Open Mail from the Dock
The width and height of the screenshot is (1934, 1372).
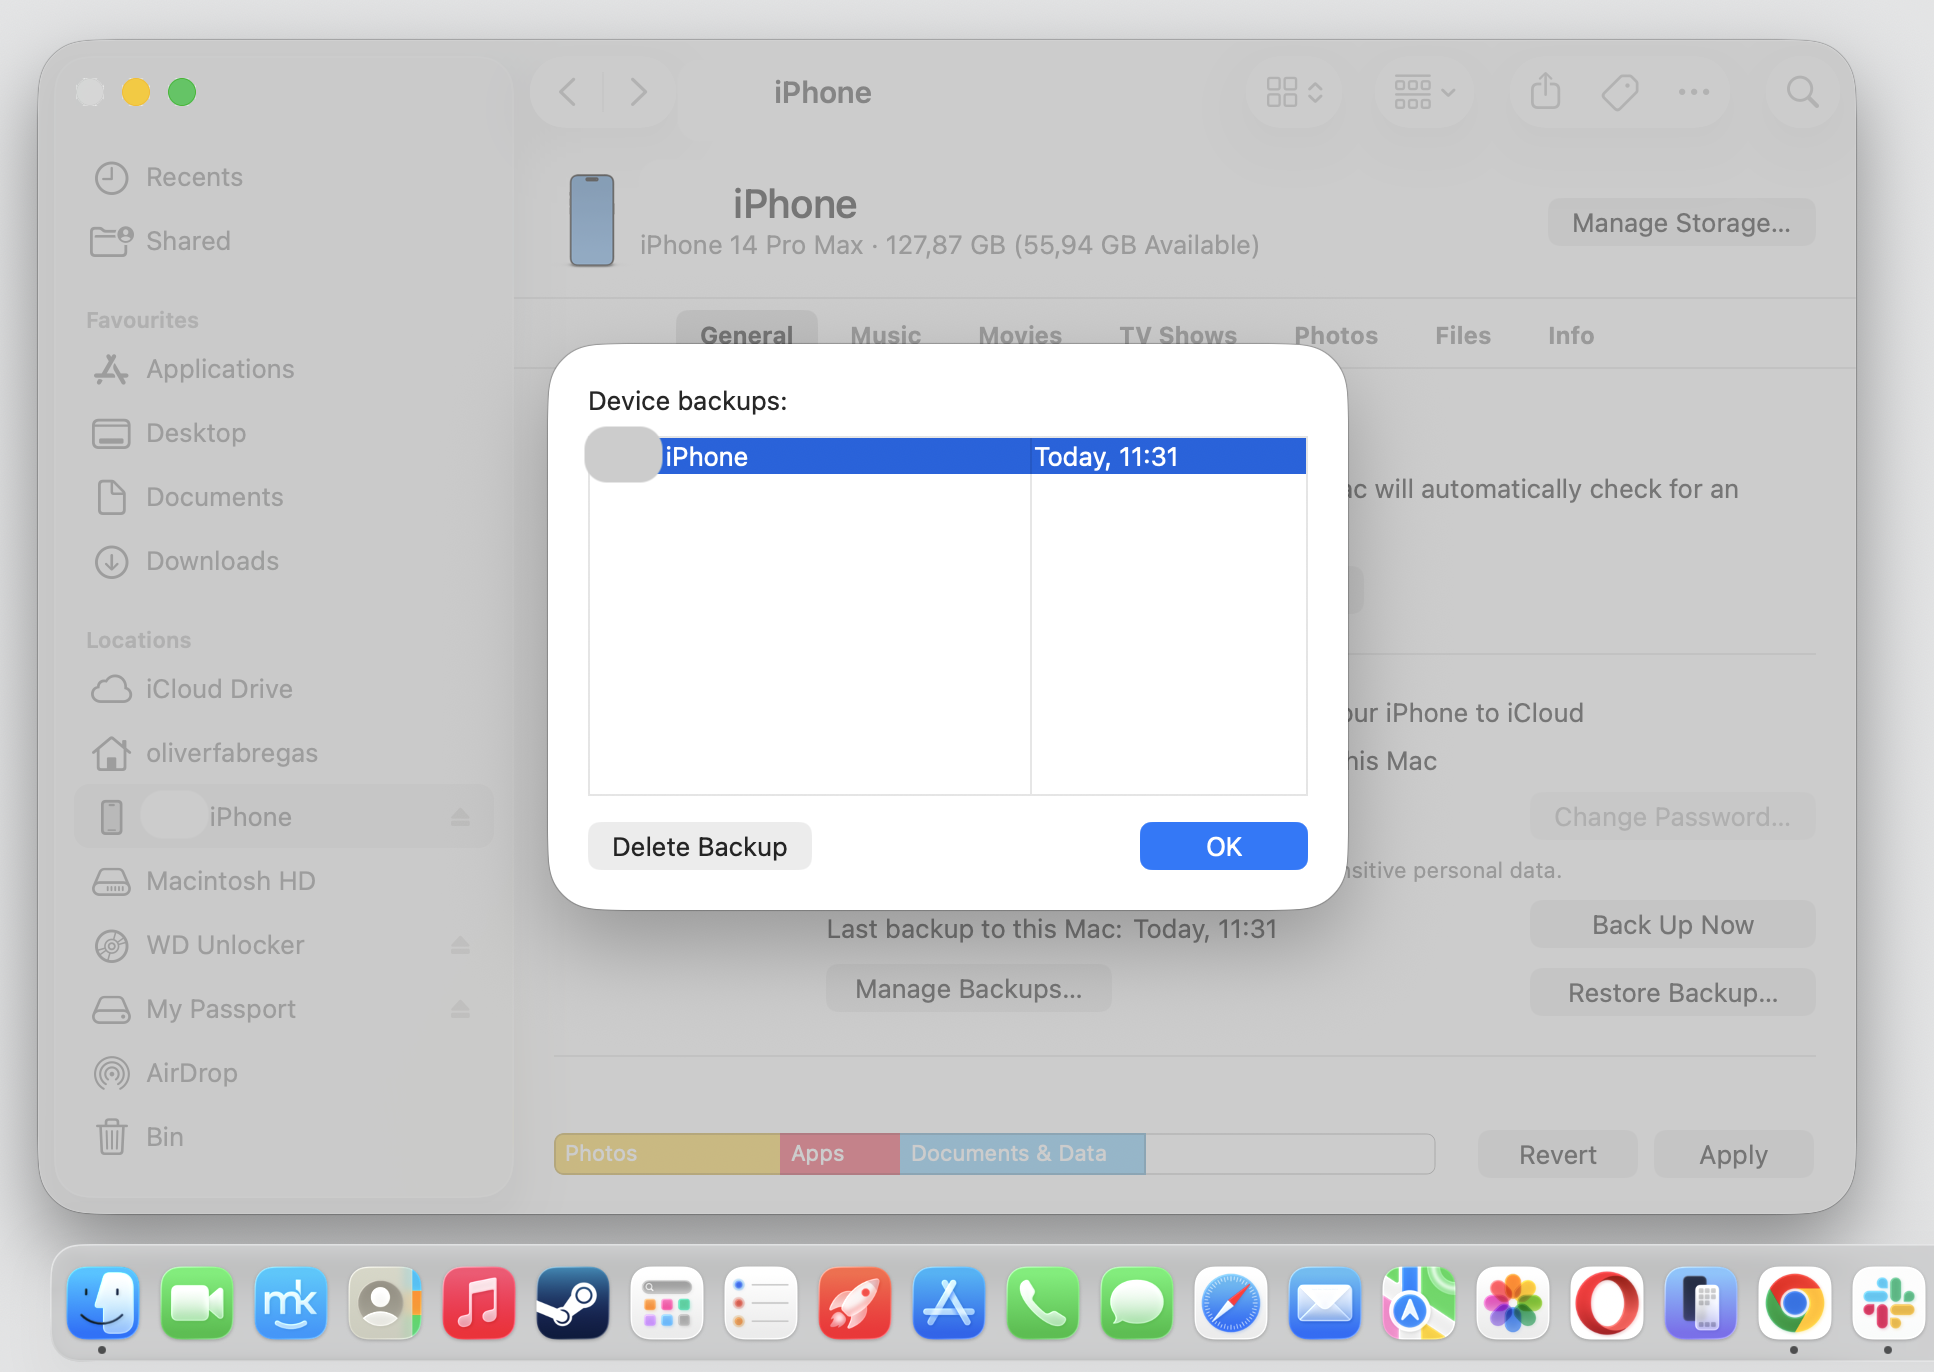tap(1325, 1303)
